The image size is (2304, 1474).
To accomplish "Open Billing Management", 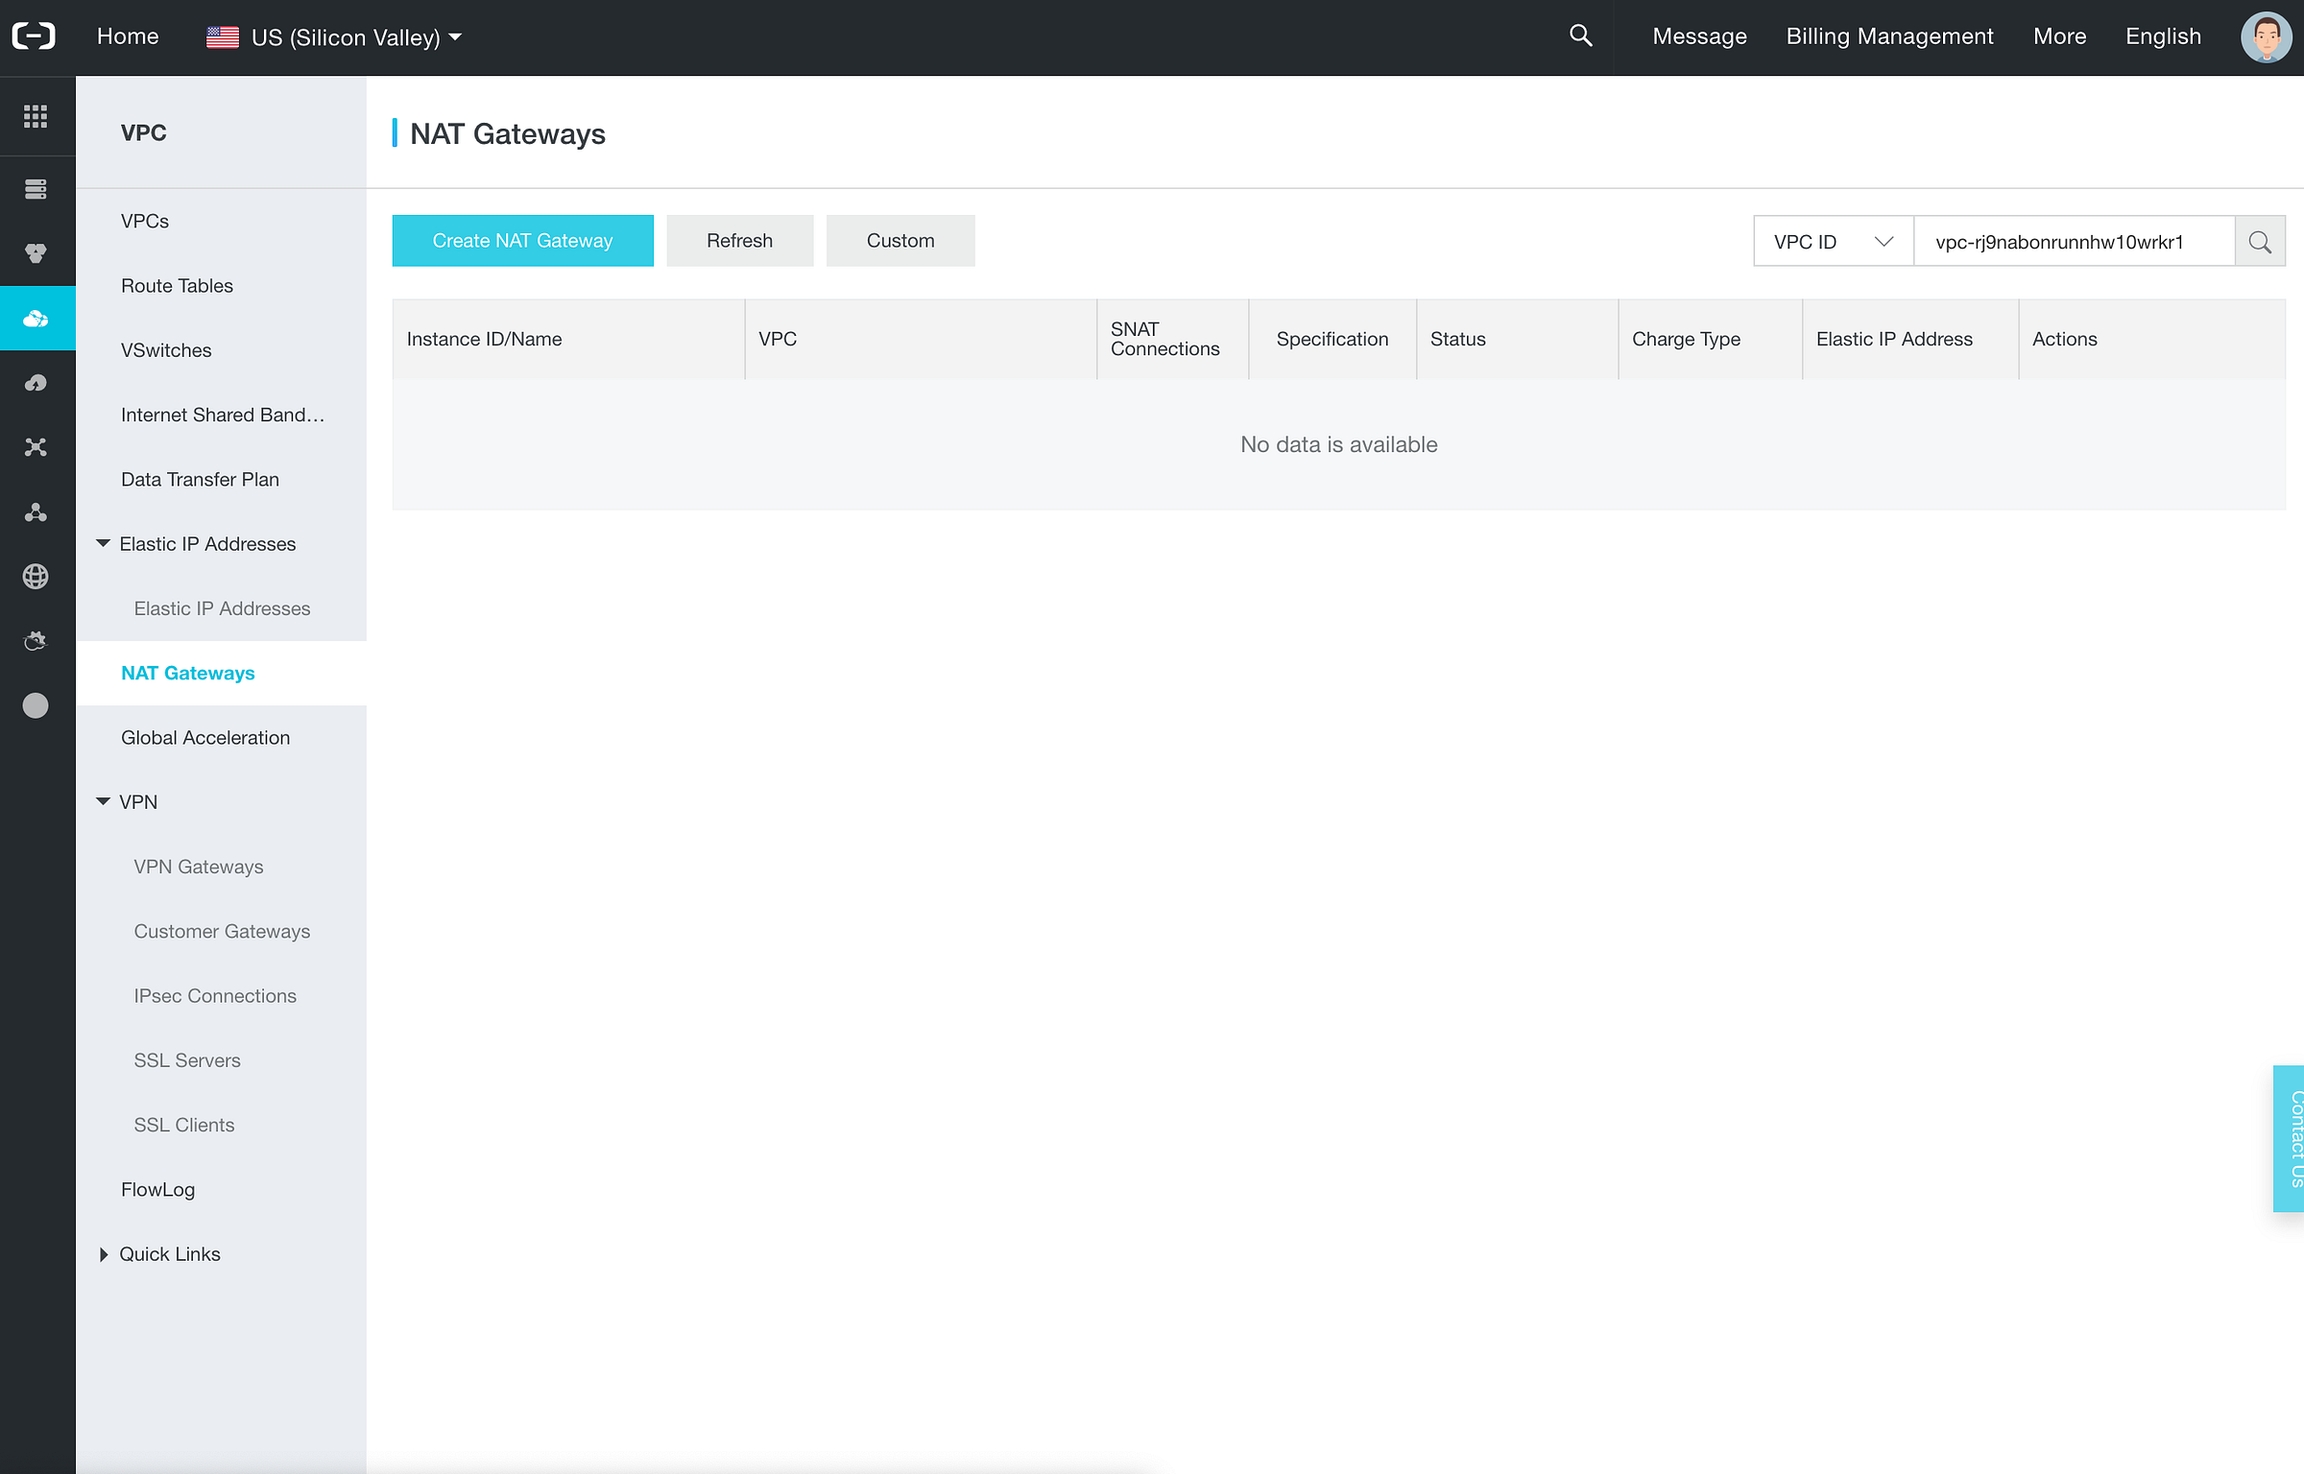I will 1889,37.
